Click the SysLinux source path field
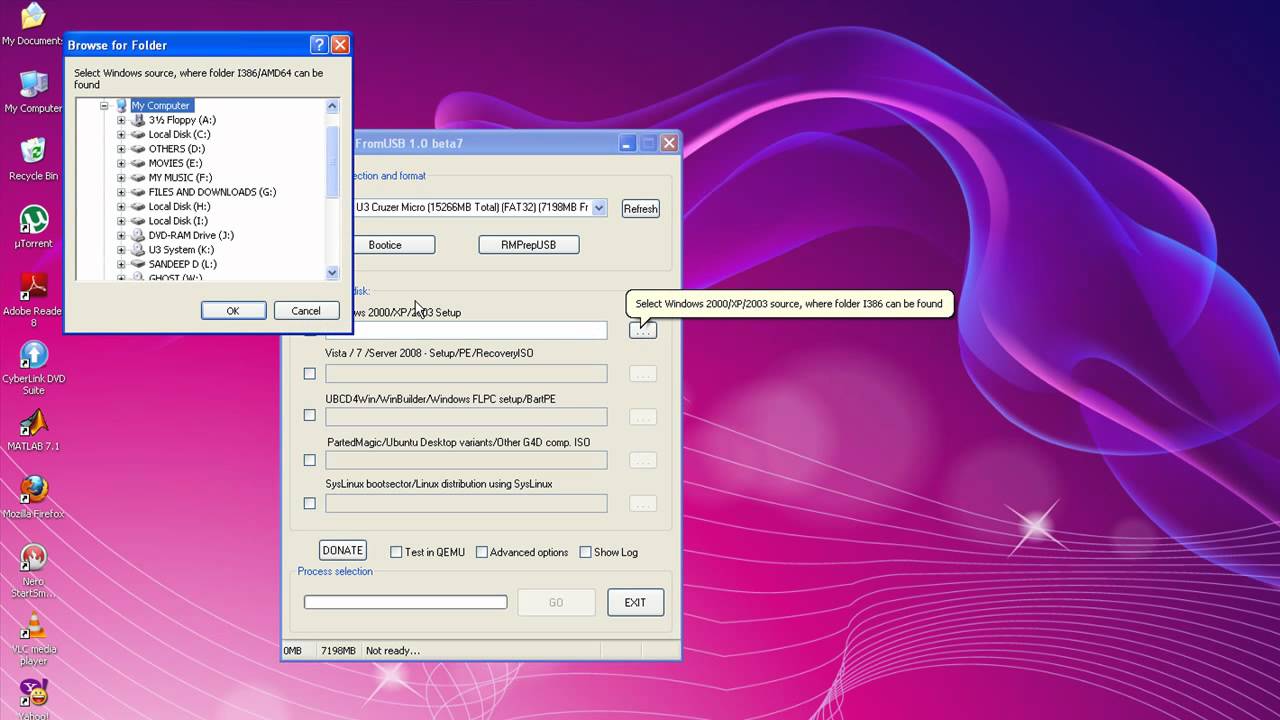Viewport: 1280px width, 720px height. 466,503
